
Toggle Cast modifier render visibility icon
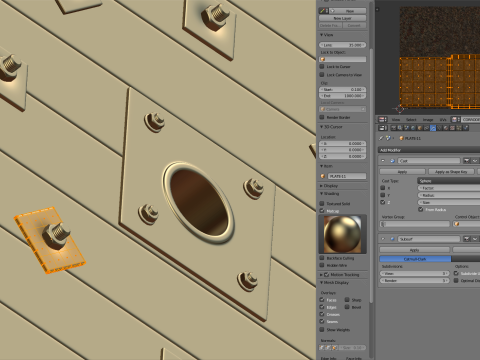click(x=466, y=161)
